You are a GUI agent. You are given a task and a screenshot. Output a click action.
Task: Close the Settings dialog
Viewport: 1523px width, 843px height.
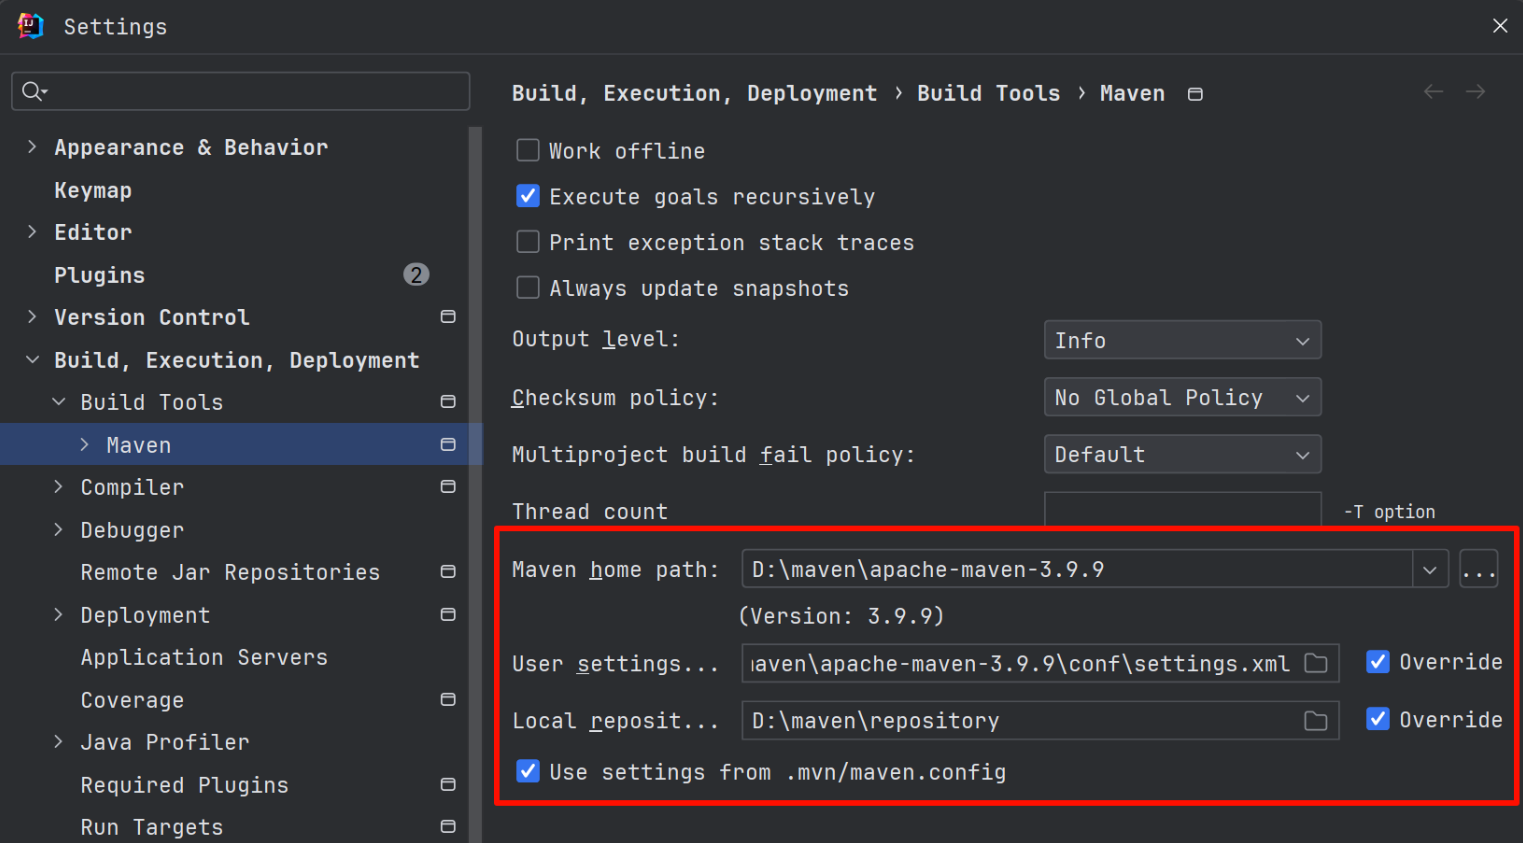1500,26
